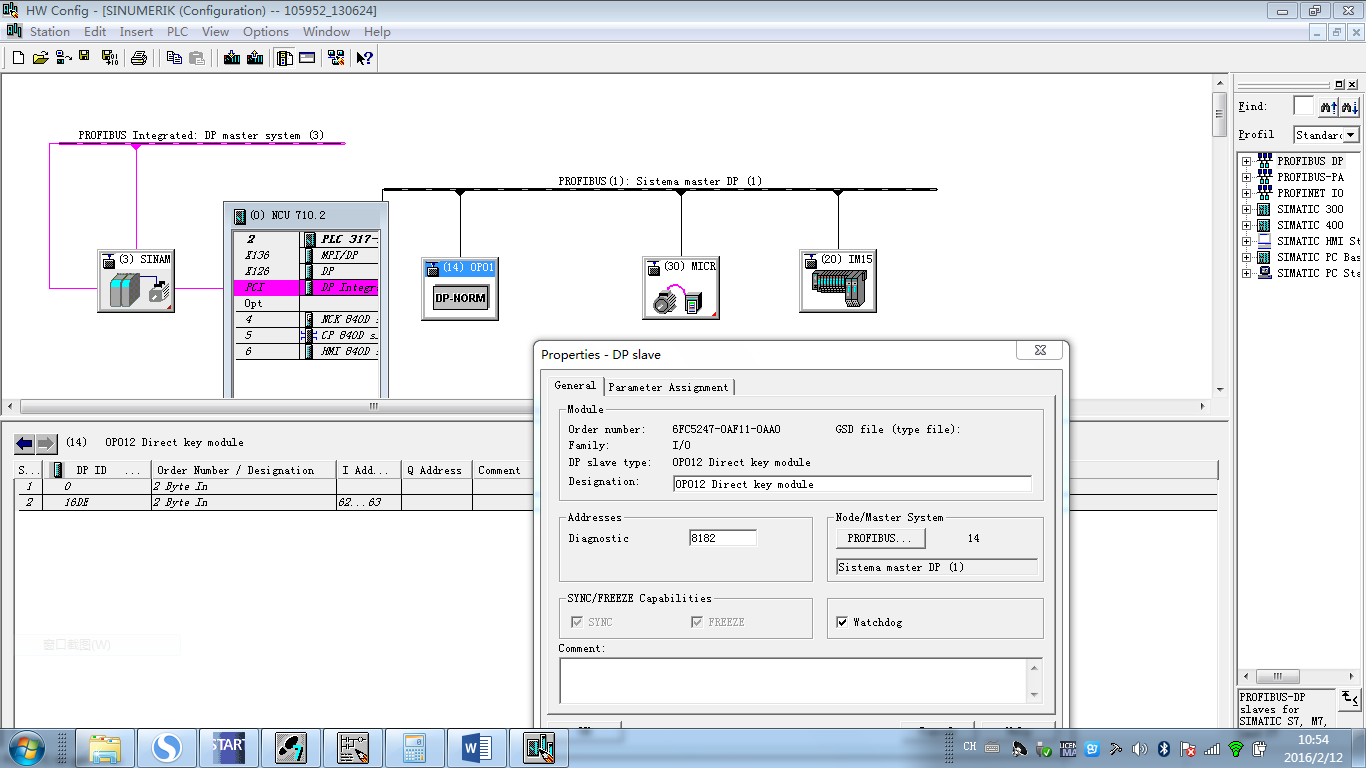Click the Diagnostic address field

(723, 538)
